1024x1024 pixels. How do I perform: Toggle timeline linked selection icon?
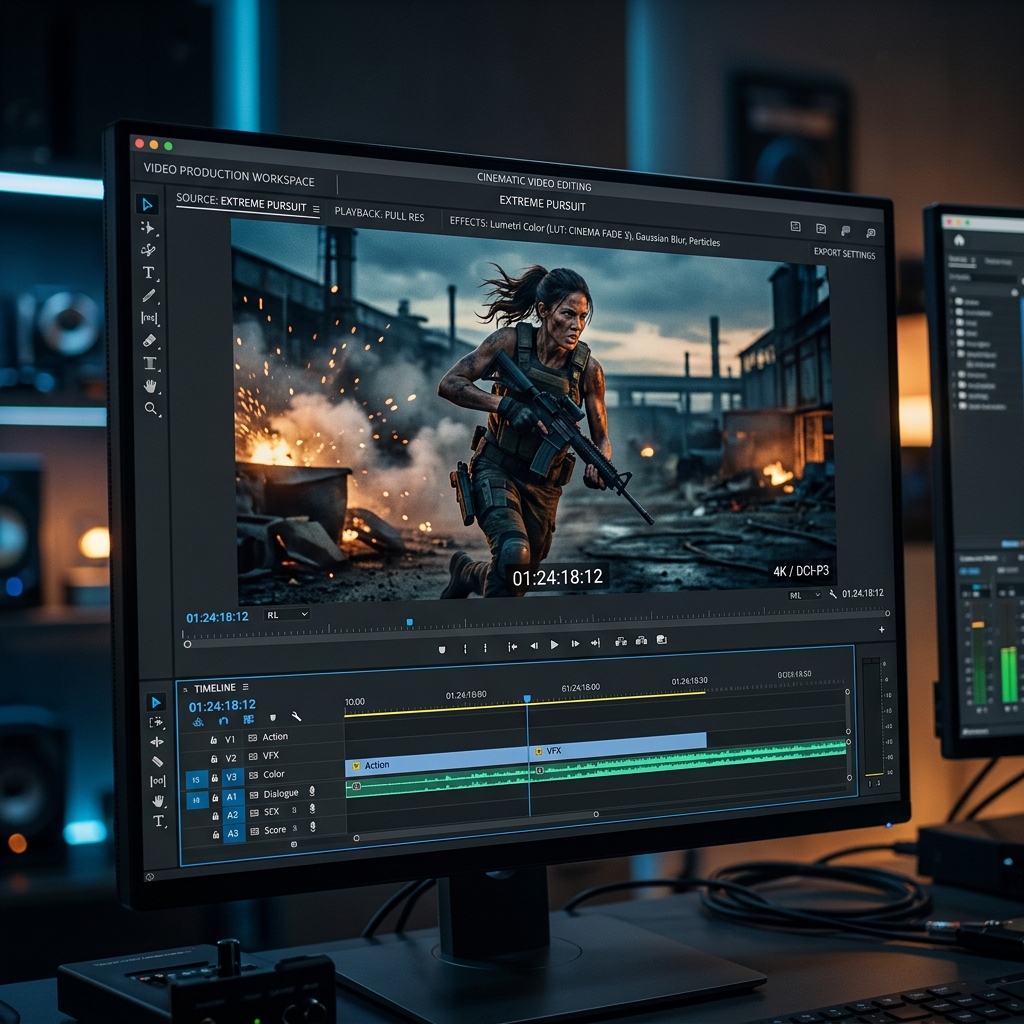(248, 719)
